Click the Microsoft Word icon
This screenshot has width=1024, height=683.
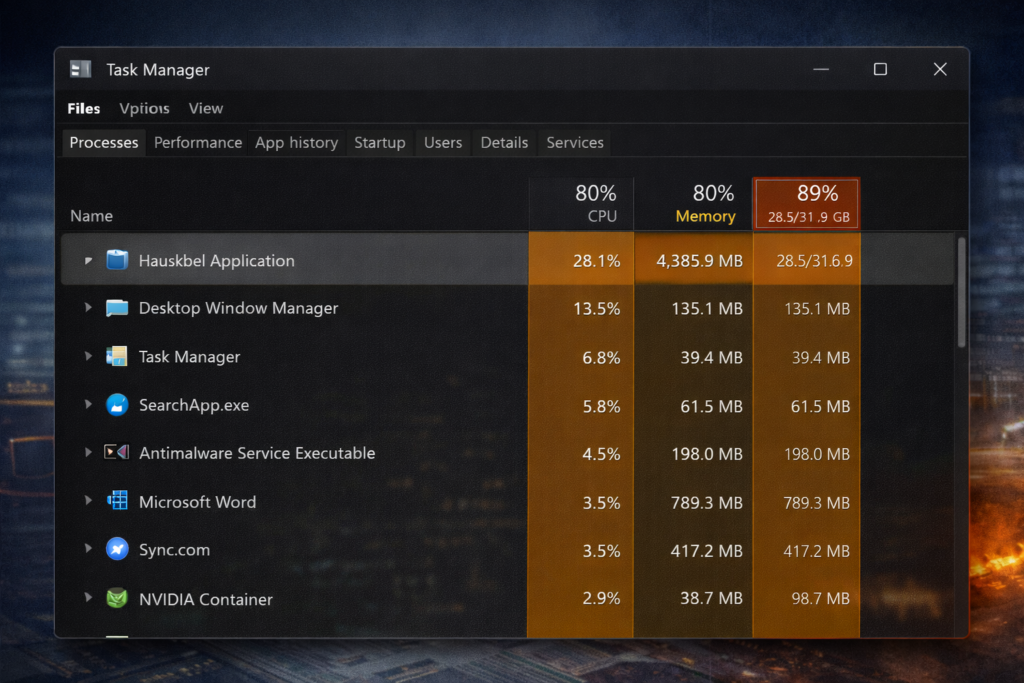118,502
